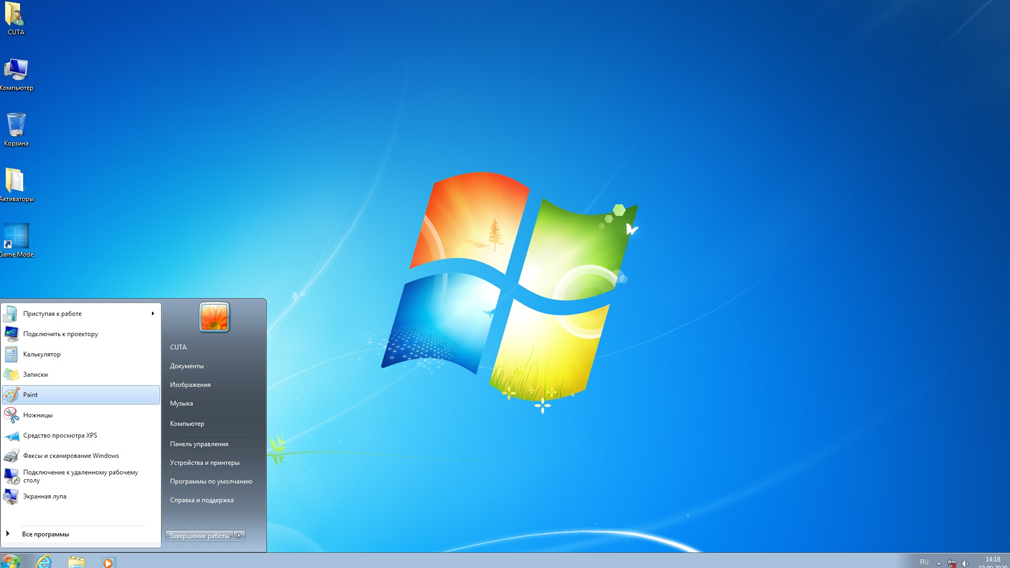Screen dimensions: 1010x568
Task: Open Калькулятор in the Start menu
Action: click(81, 354)
